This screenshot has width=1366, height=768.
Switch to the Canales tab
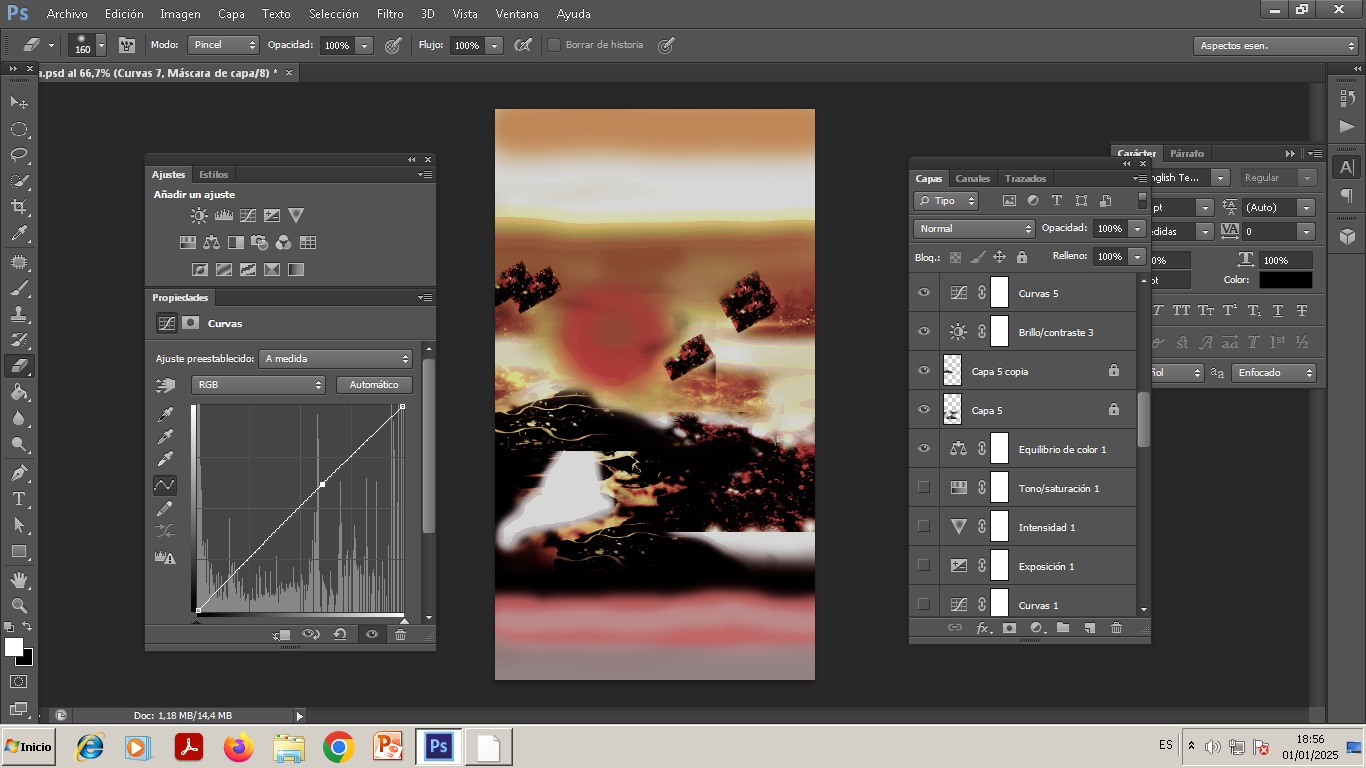tap(972, 178)
